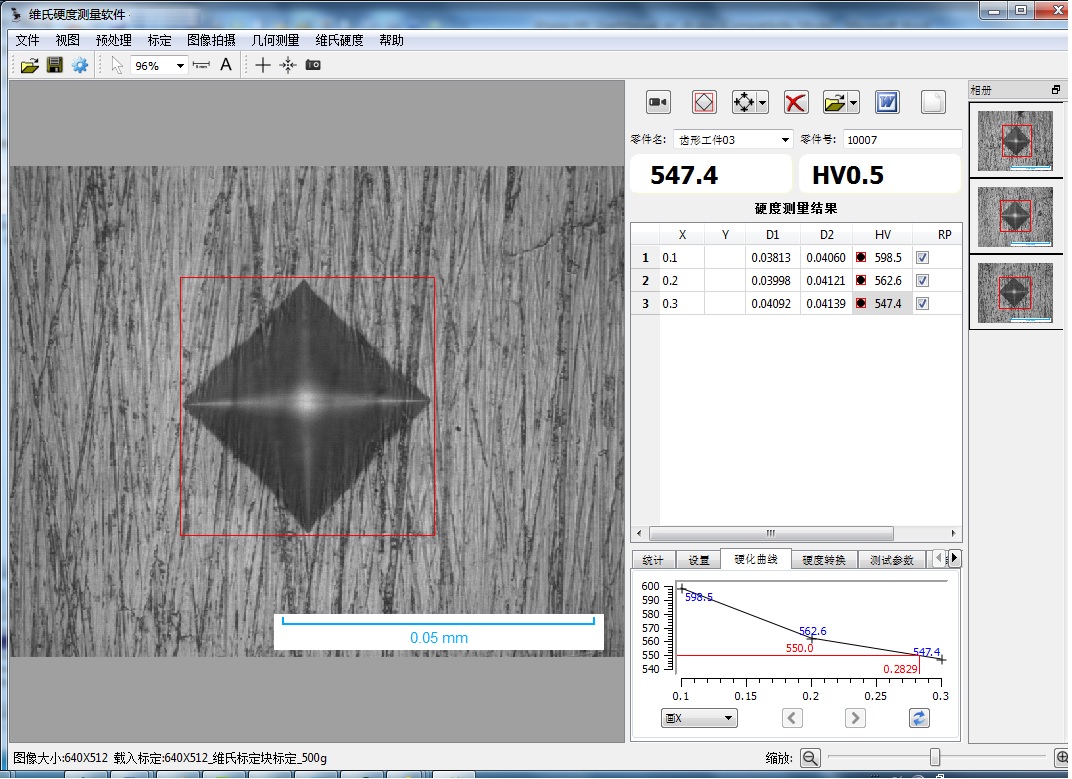Uncheck RP checkbox in row 1
Screen dimensions: 1072x779
pos(922,257)
